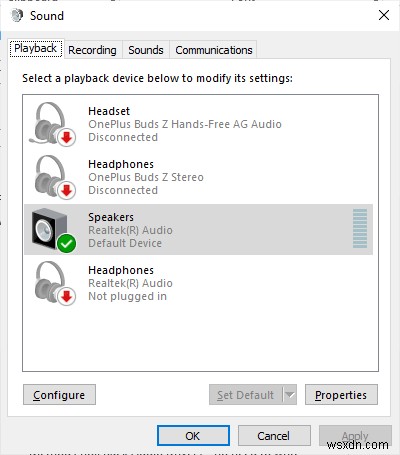This screenshot has width=400, height=455.
Task: Open the Sounds tab
Action: click(146, 50)
